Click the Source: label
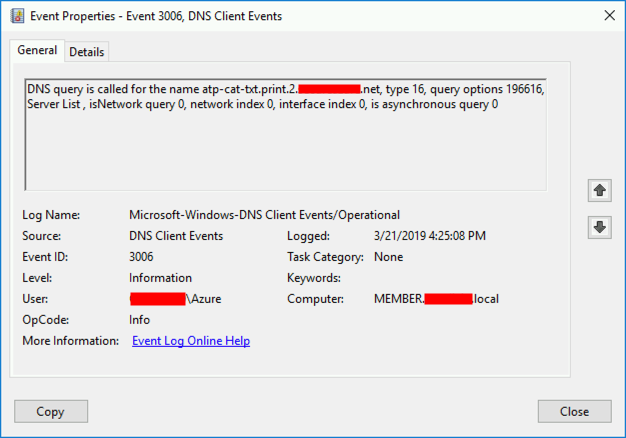The height and width of the screenshot is (438, 626). 42,236
